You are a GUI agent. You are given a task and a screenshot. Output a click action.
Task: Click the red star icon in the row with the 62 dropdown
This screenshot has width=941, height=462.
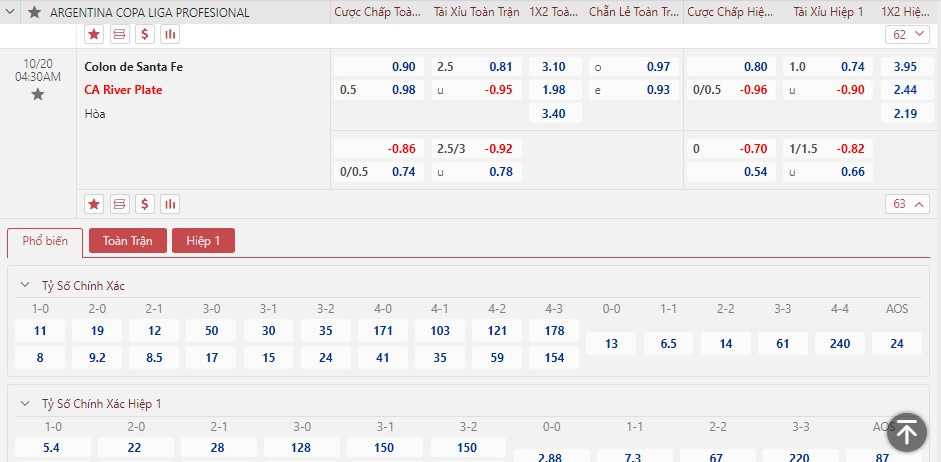pos(94,34)
